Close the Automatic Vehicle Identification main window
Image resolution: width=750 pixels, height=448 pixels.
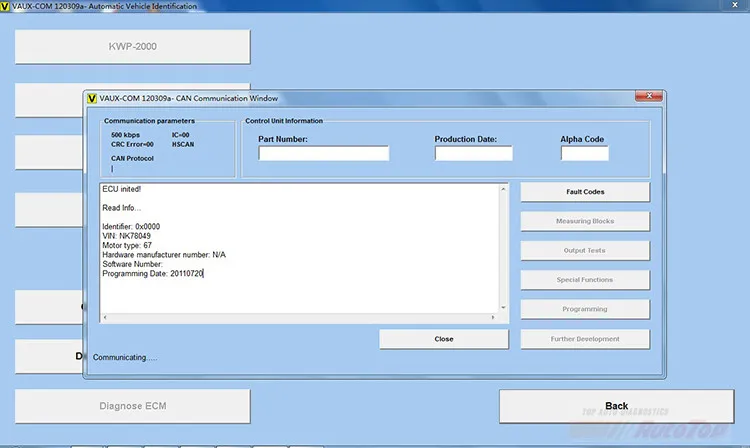[x=735, y=5]
